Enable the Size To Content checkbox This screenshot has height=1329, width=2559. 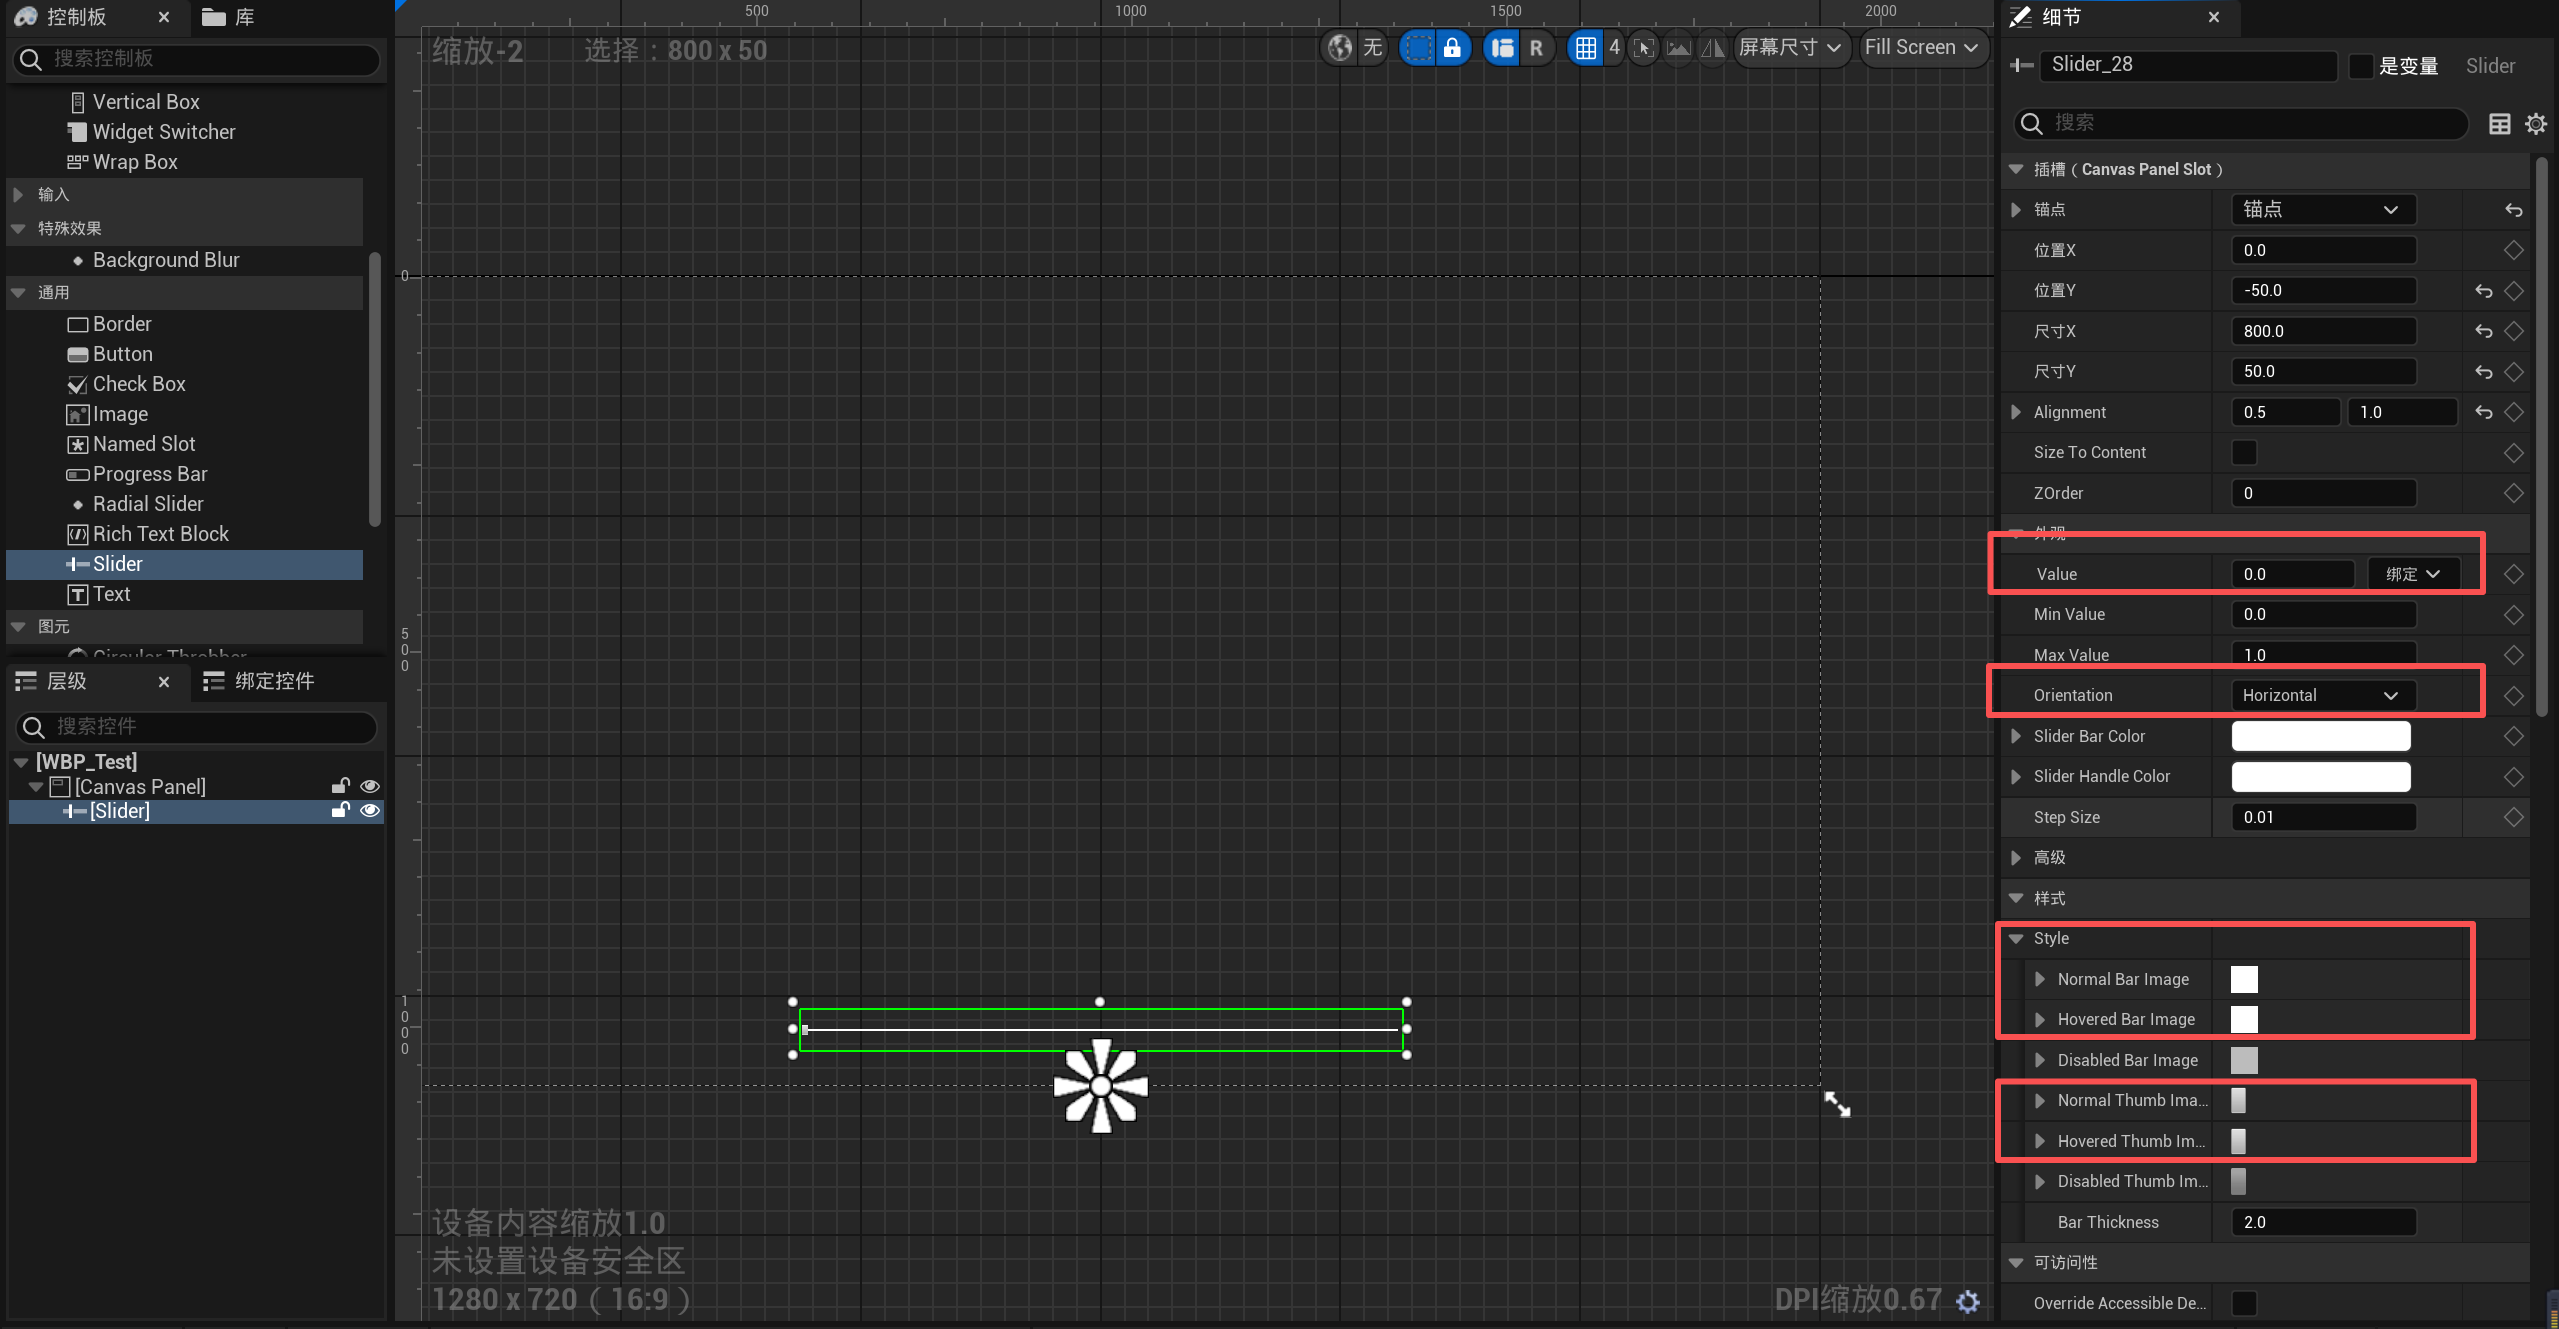2244,452
